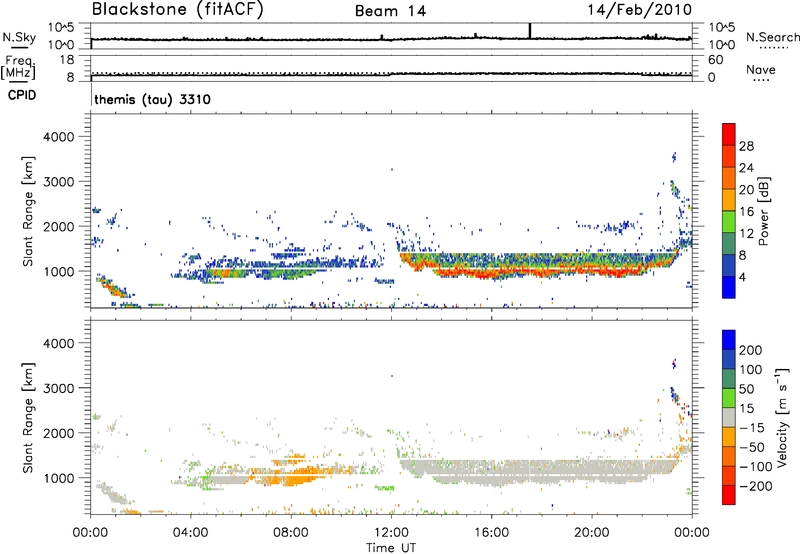Click the Power [dB] color bar
This screenshot has width=800, height=554.
(729, 210)
